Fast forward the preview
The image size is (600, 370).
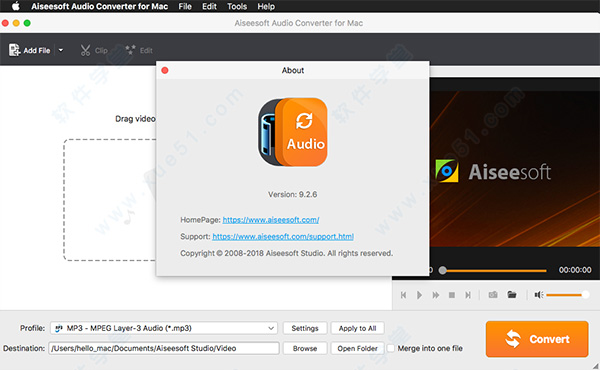tap(436, 295)
